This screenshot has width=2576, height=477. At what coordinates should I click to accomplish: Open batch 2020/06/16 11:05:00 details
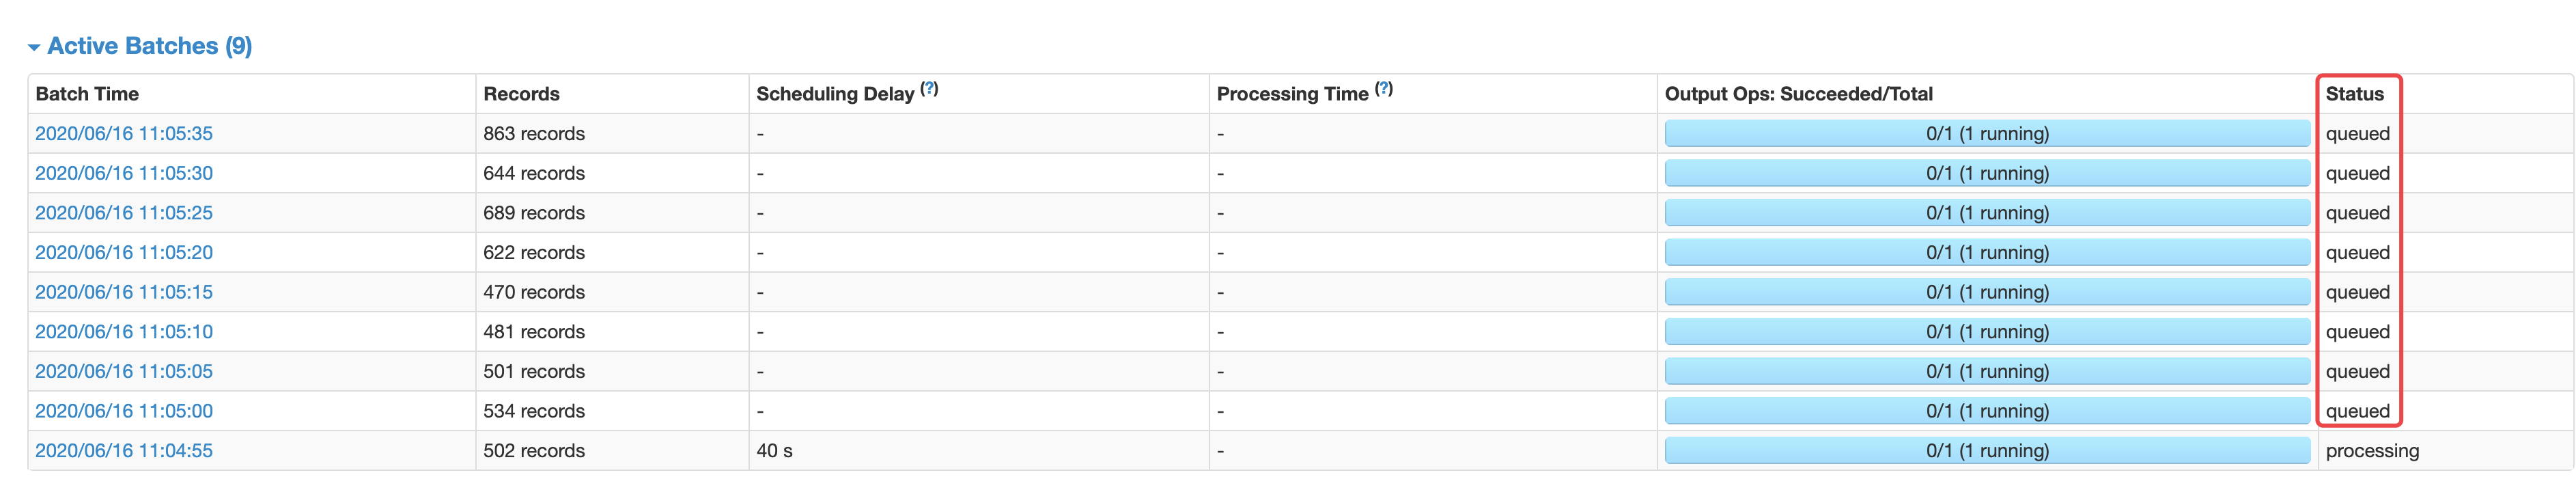(x=123, y=411)
